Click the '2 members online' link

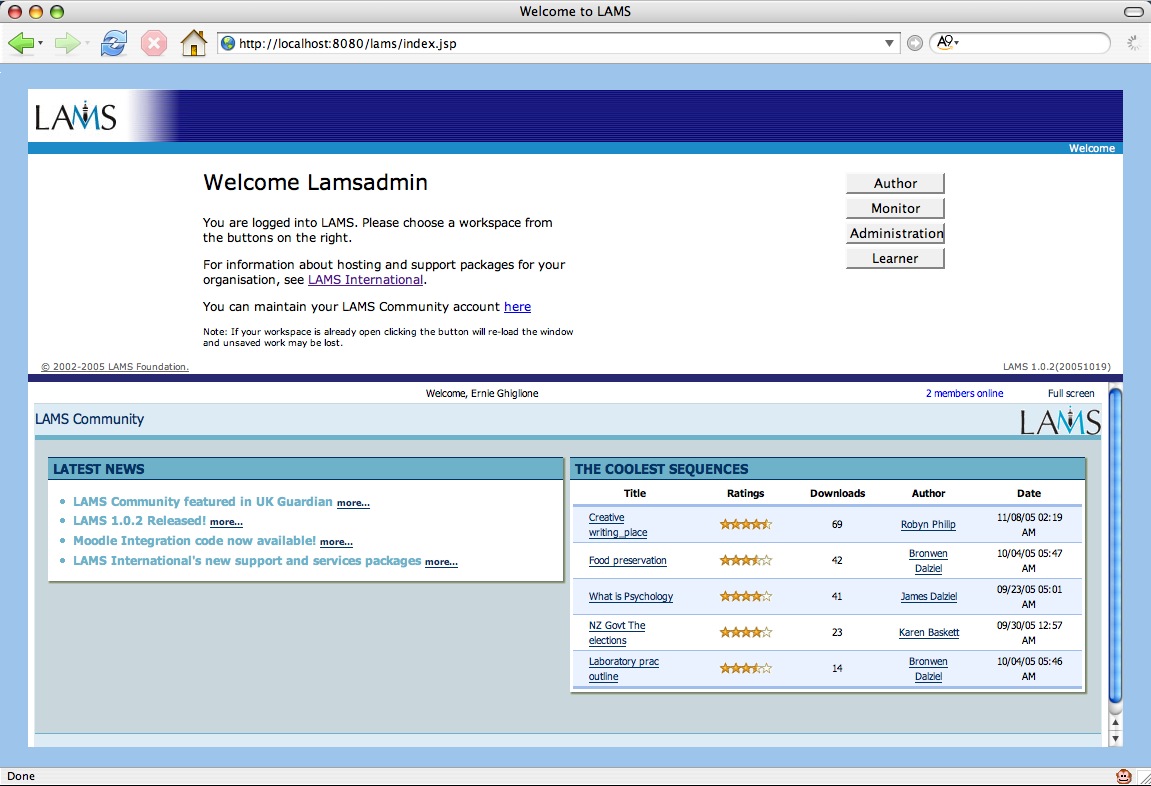(964, 394)
